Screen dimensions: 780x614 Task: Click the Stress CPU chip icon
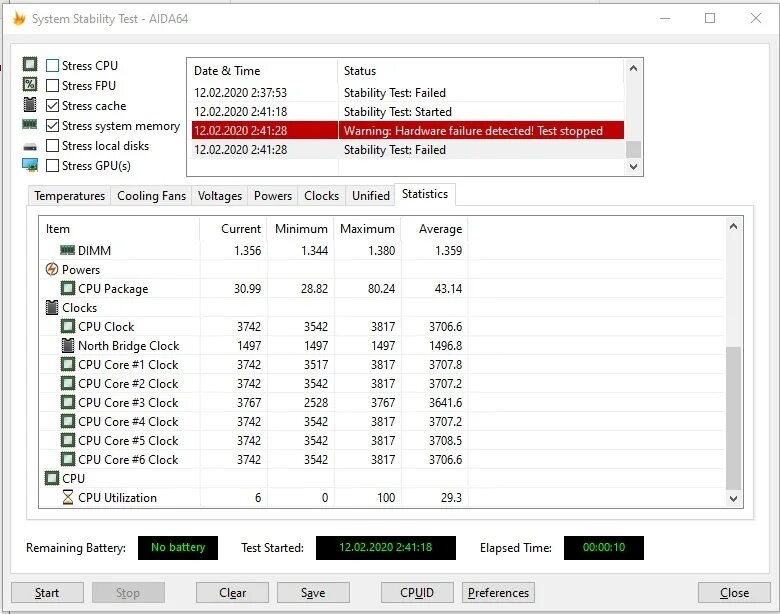(x=30, y=64)
